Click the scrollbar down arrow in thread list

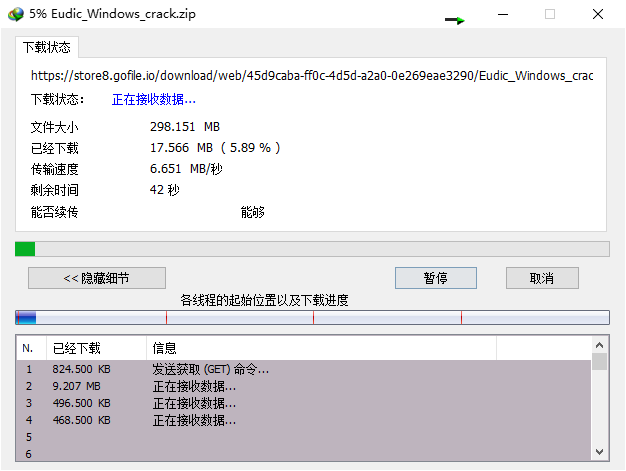(599, 452)
